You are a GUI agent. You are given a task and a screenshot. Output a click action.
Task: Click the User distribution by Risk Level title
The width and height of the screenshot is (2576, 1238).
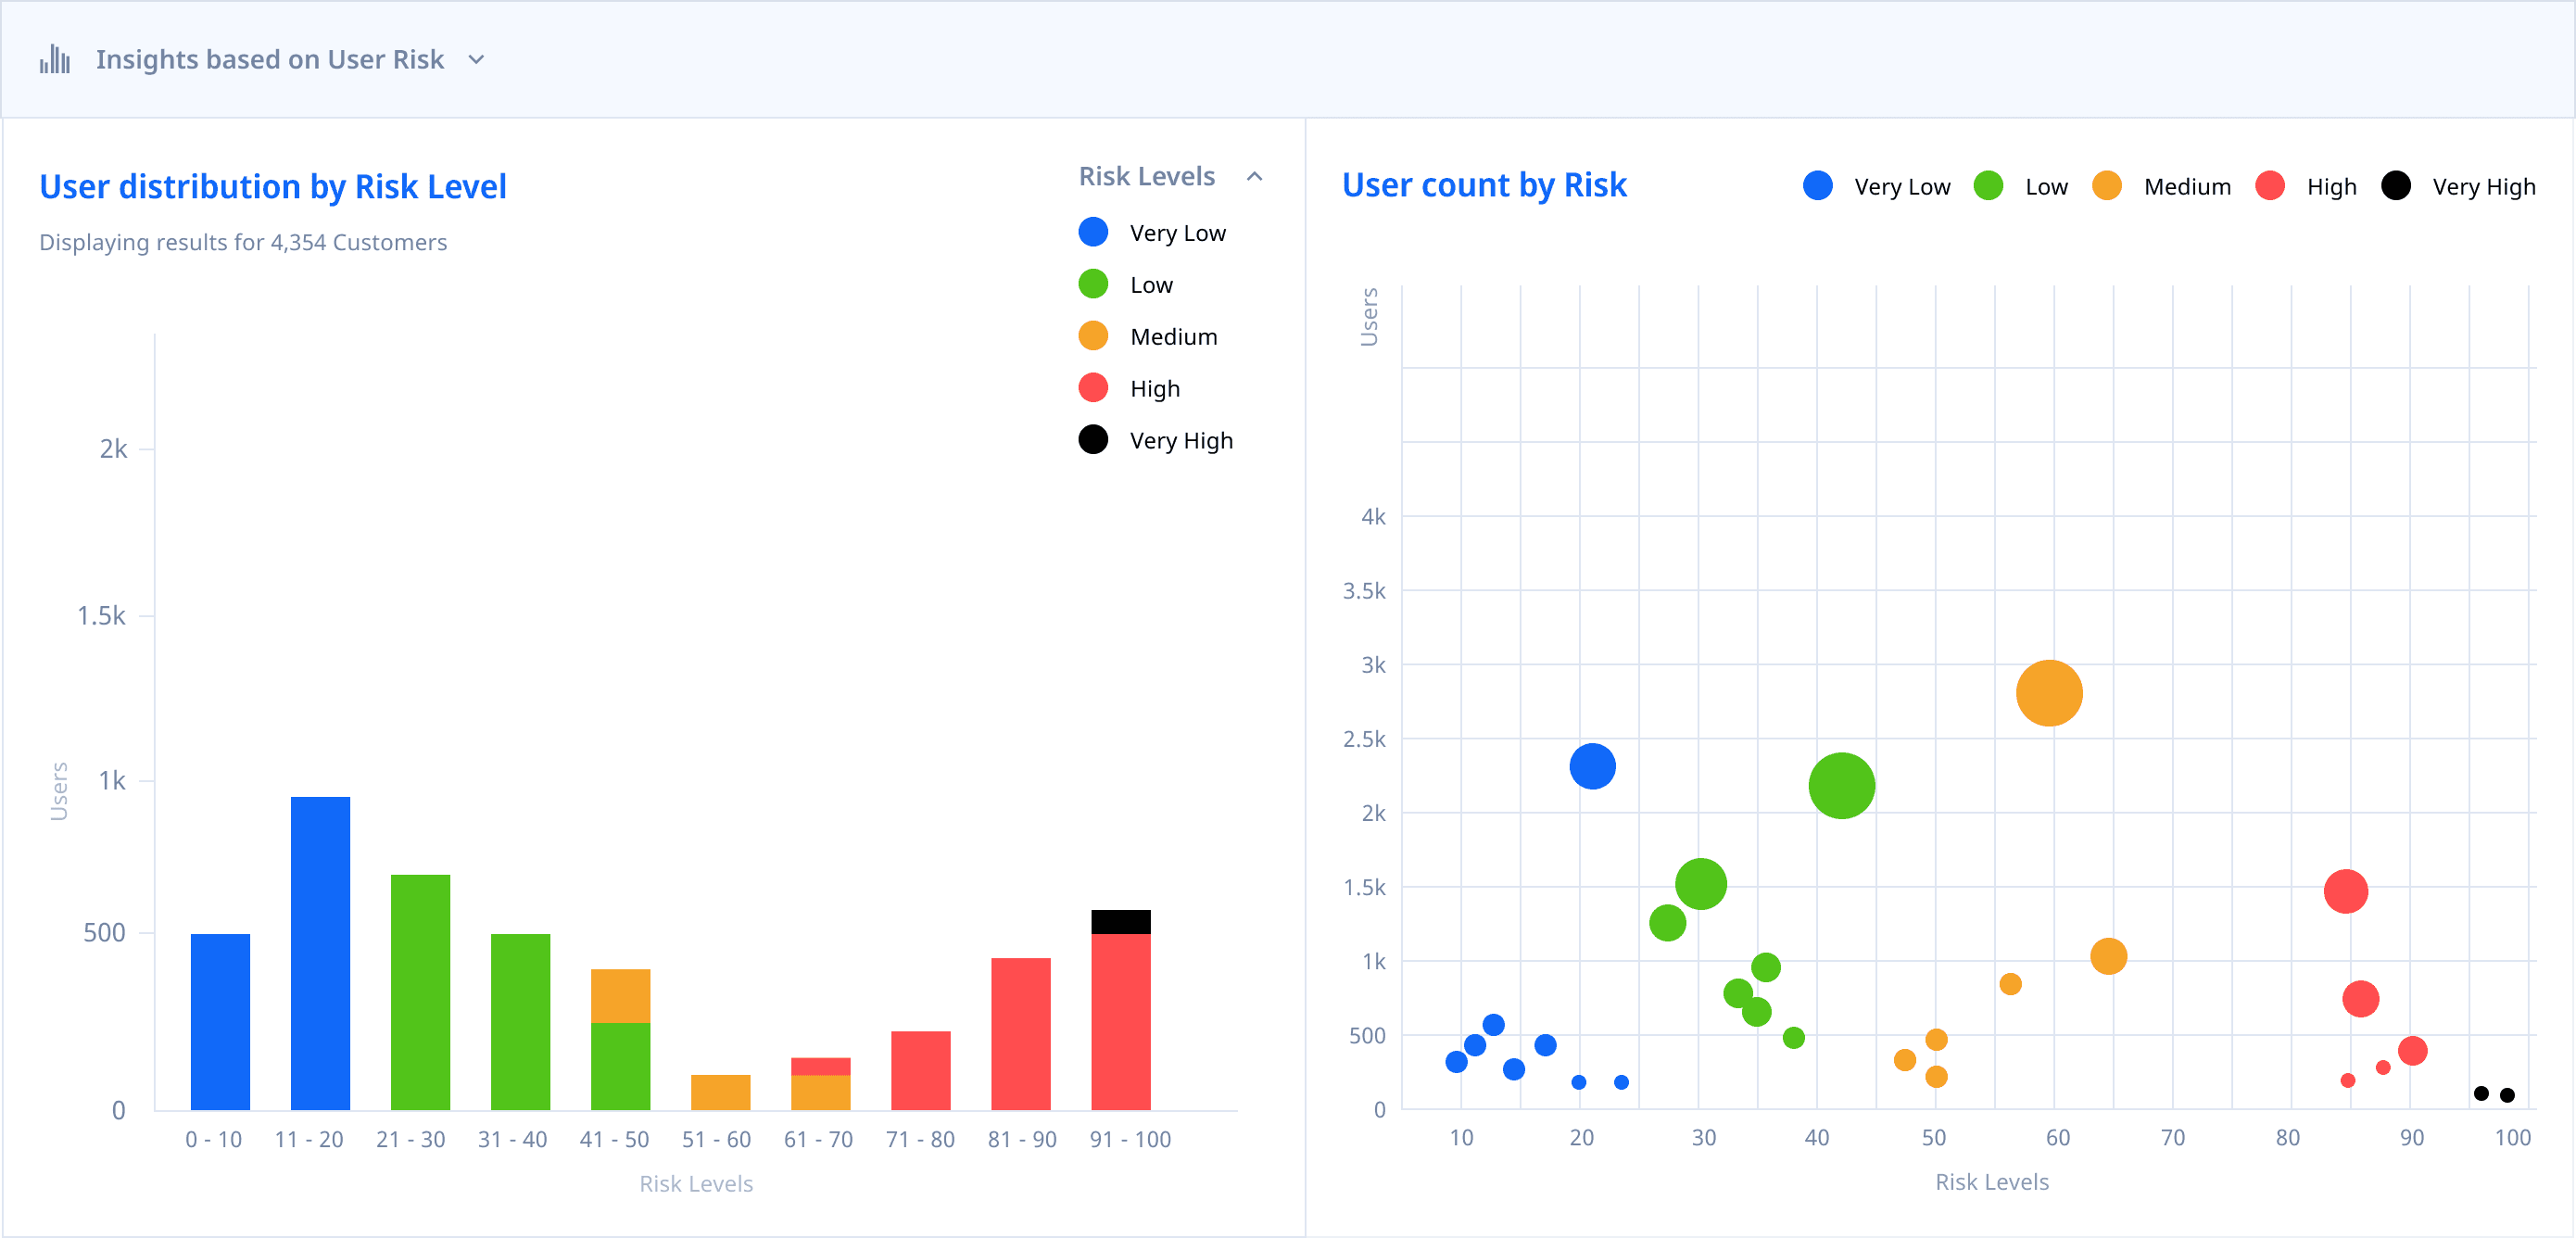(x=273, y=187)
